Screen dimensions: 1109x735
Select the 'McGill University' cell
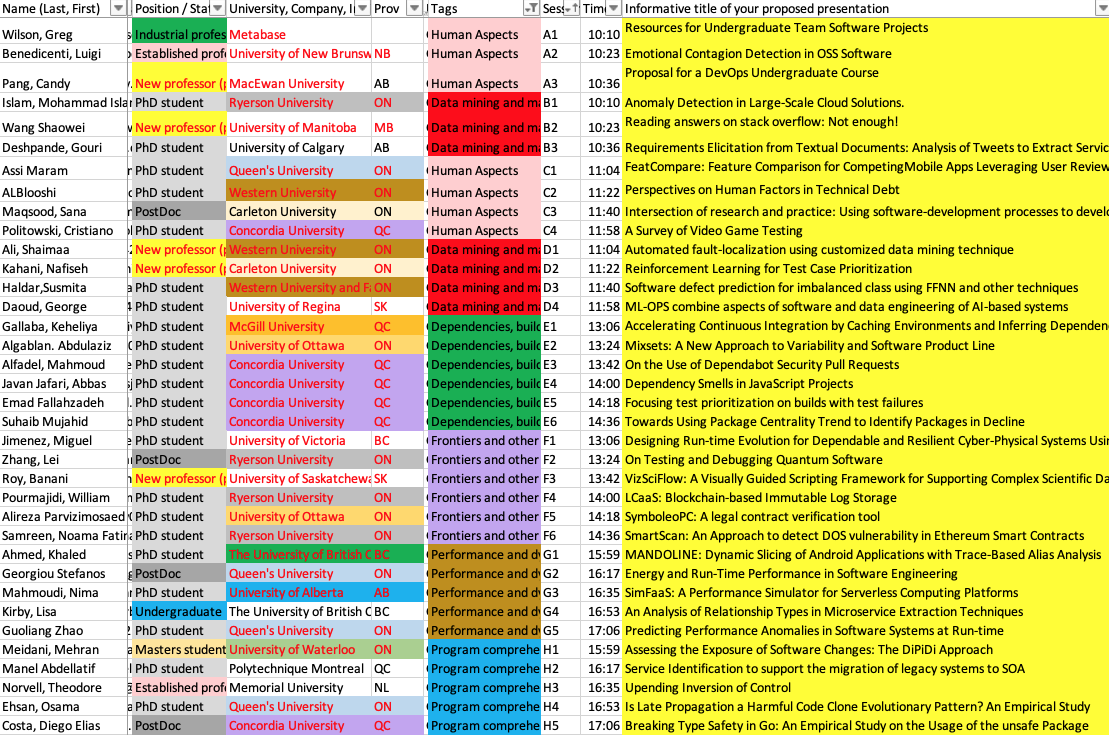click(299, 326)
